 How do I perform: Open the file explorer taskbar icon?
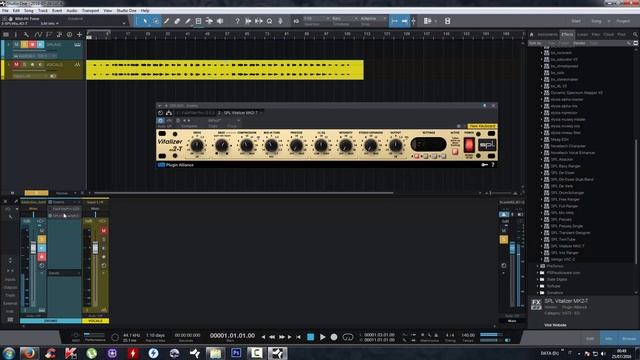(x=215, y=353)
